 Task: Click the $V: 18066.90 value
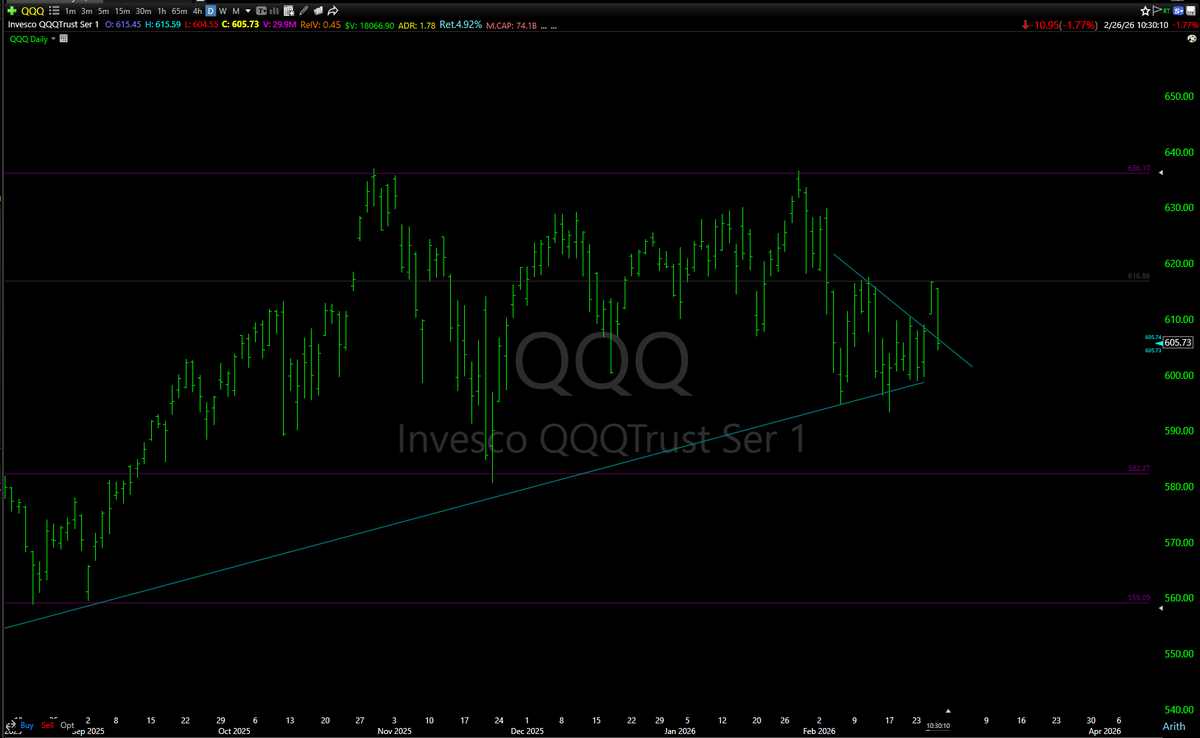point(370,25)
